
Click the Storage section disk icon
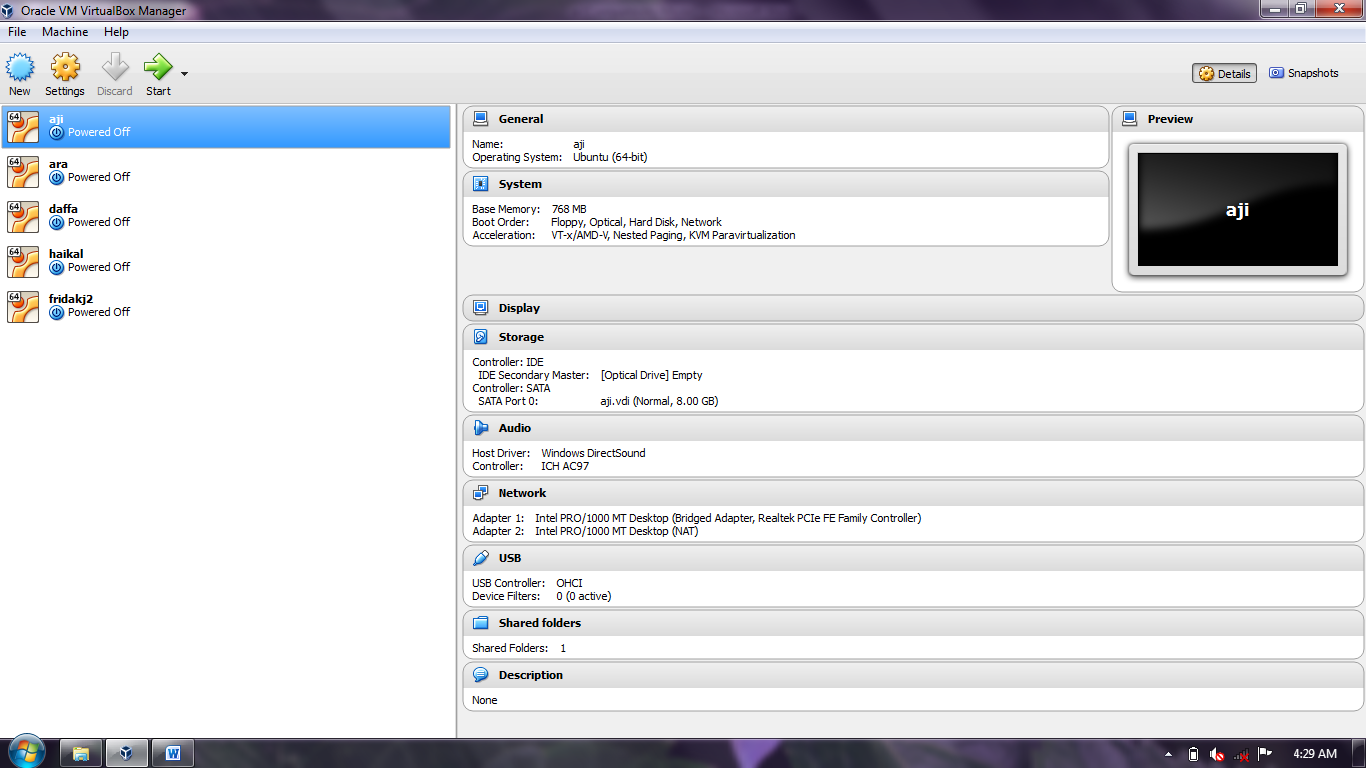click(480, 337)
